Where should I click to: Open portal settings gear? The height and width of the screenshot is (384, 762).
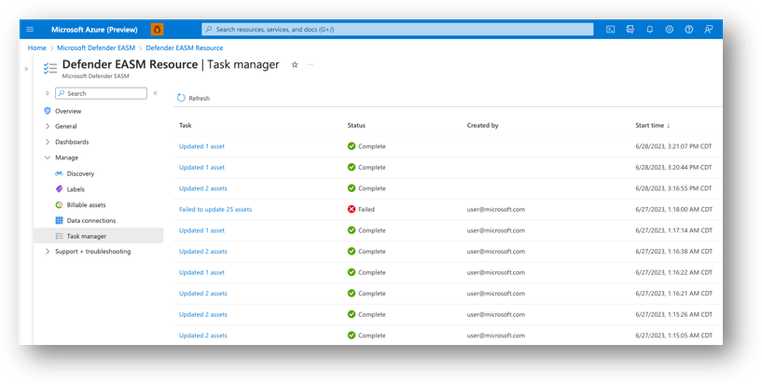669,30
